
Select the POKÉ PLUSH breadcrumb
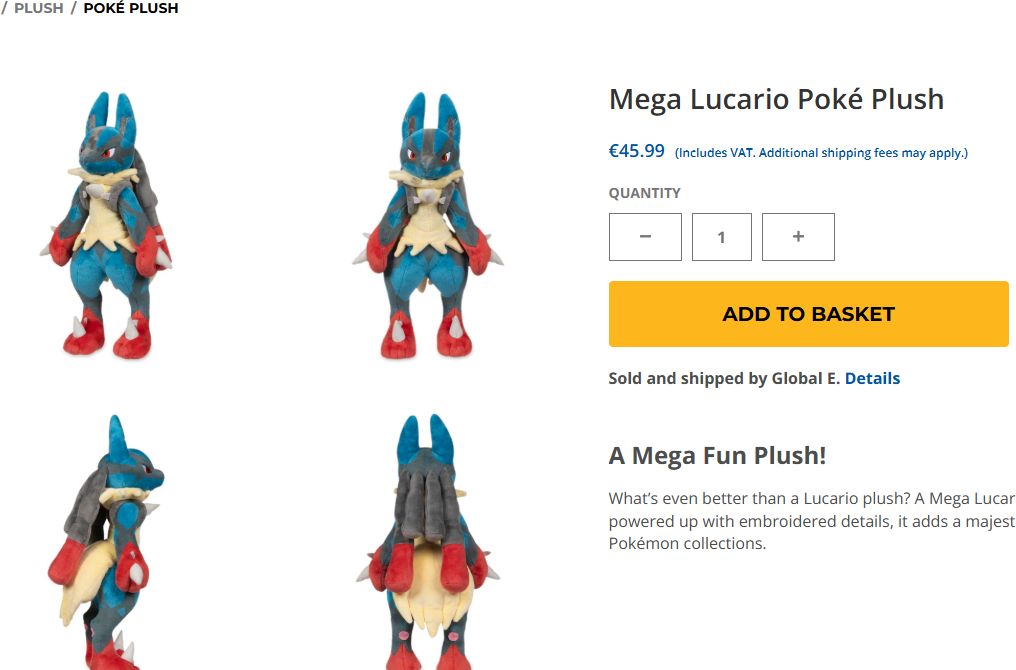pyautogui.click(x=131, y=8)
